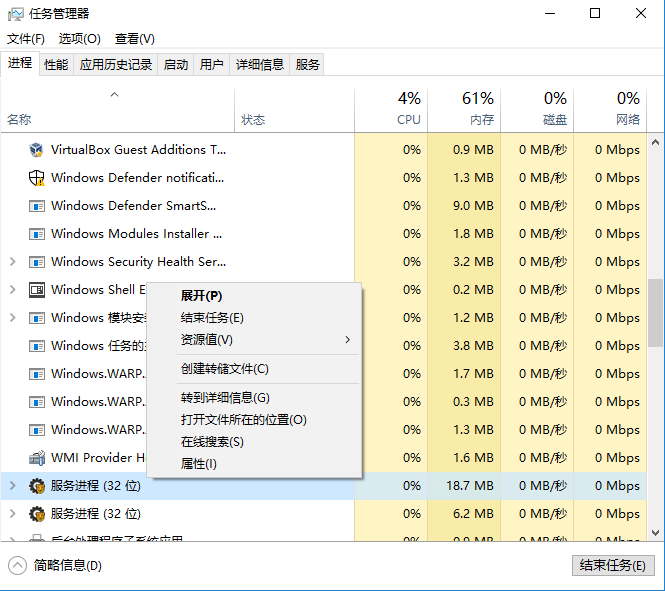The image size is (665, 591).
Task: Switch to the 启动 tab
Action: (176, 64)
